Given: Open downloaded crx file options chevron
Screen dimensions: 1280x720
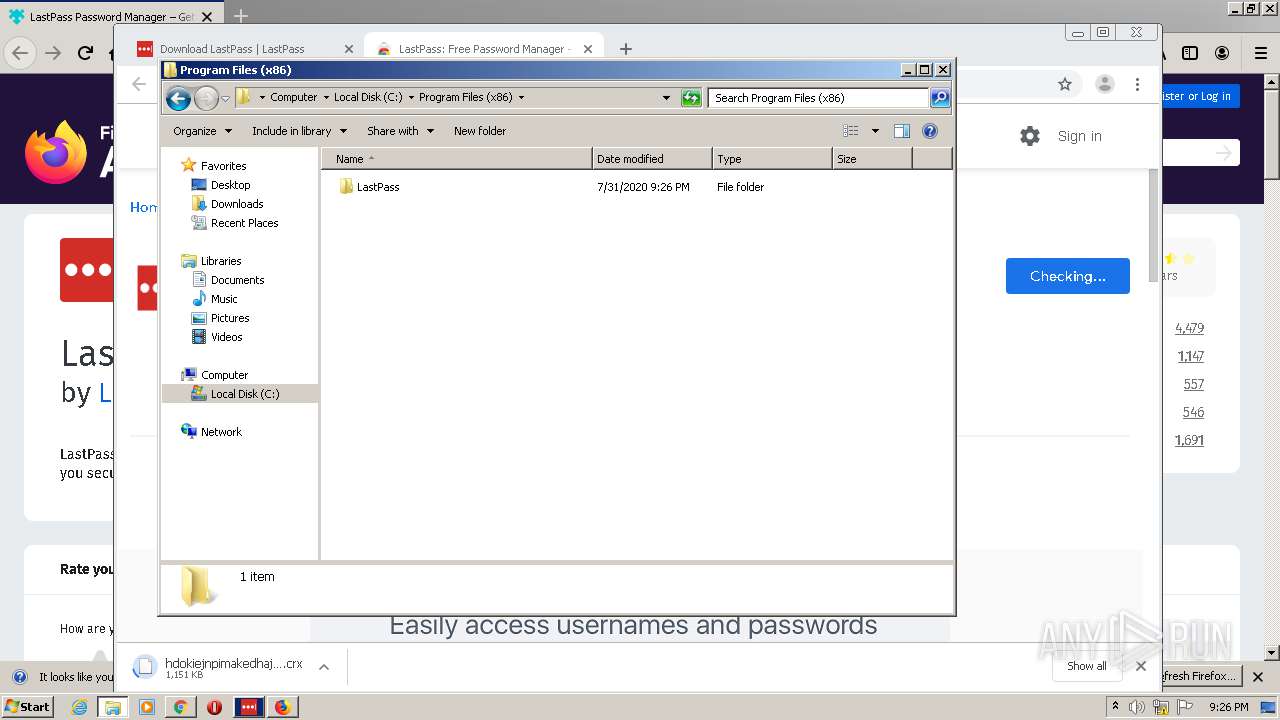Looking at the screenshot, I should coord(323,666).
